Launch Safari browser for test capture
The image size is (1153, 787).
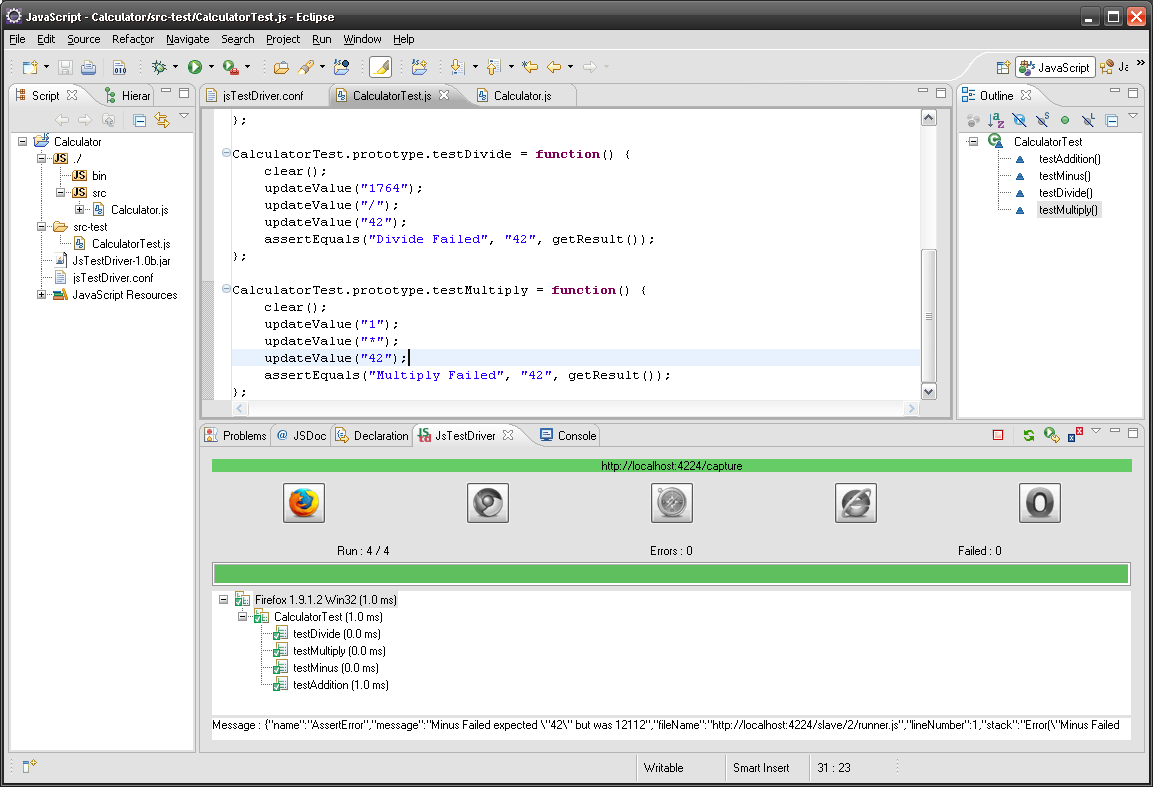672,503
